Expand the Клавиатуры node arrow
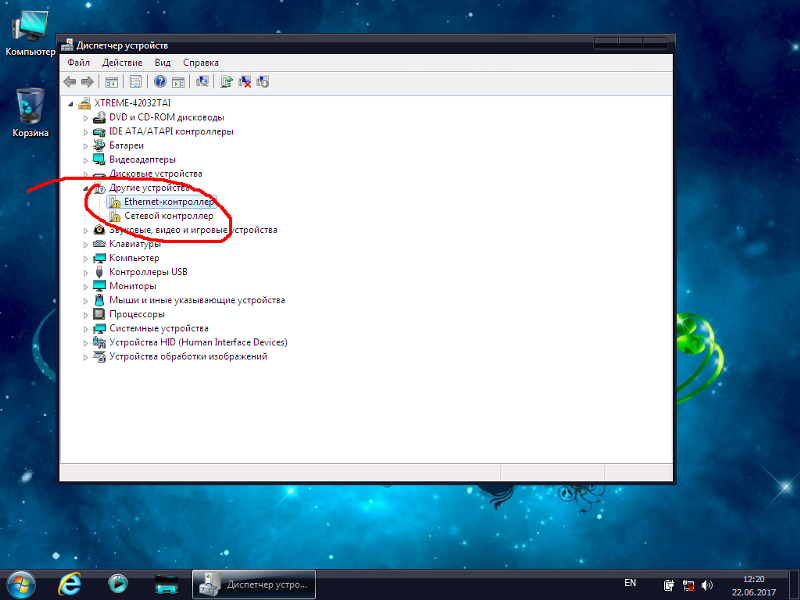 [x=86, y=244]
